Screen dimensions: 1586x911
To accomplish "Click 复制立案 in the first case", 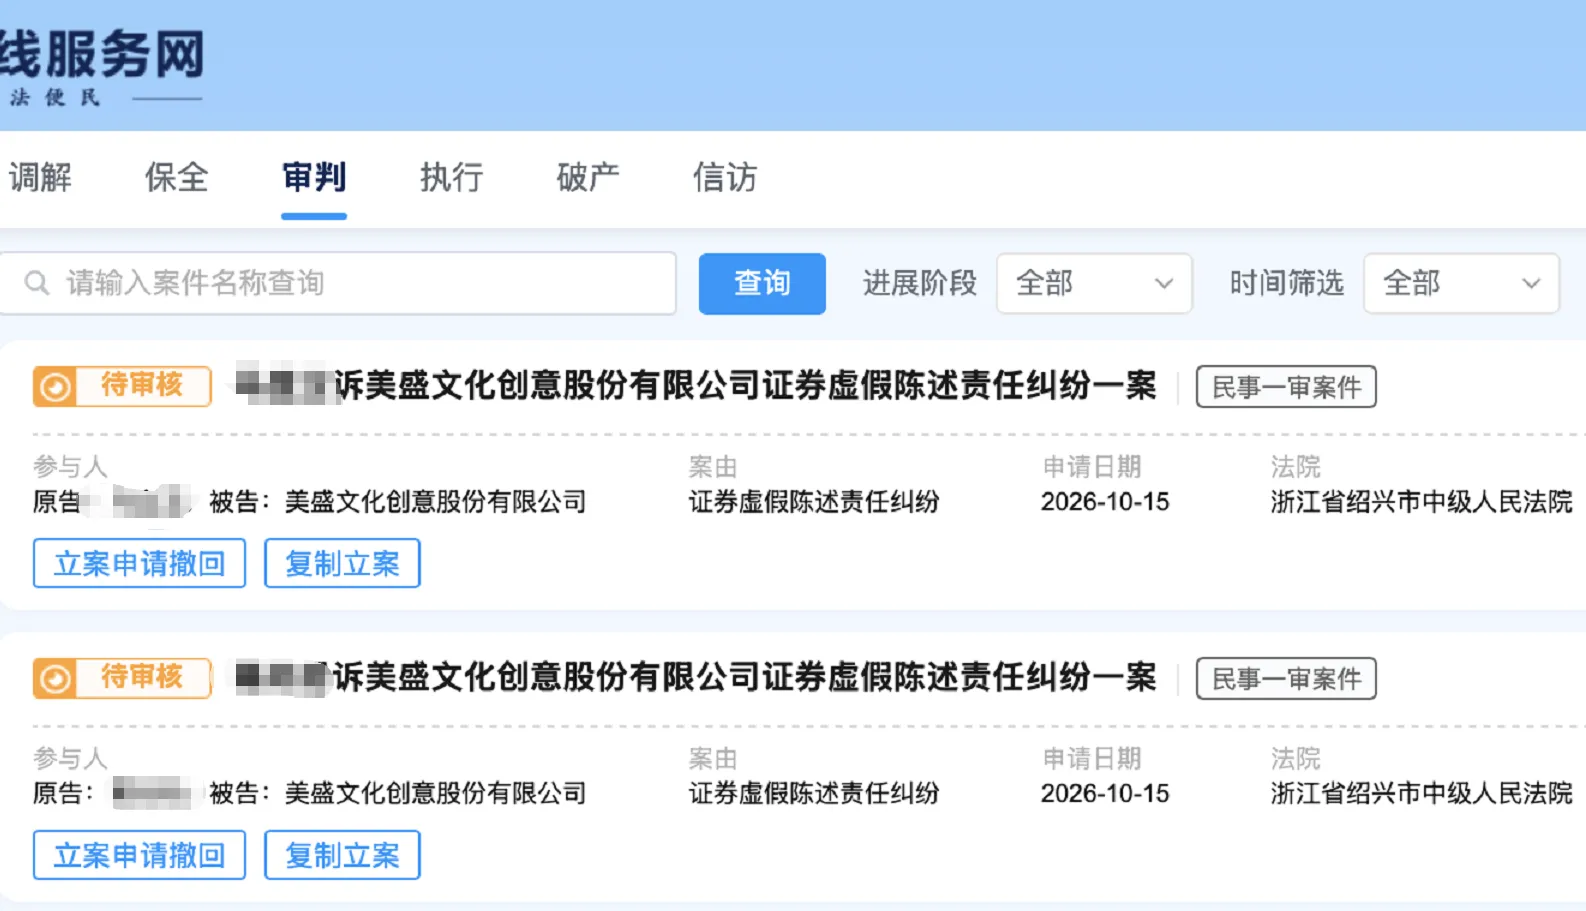I will pyautogui.click(x=342, y=563).
